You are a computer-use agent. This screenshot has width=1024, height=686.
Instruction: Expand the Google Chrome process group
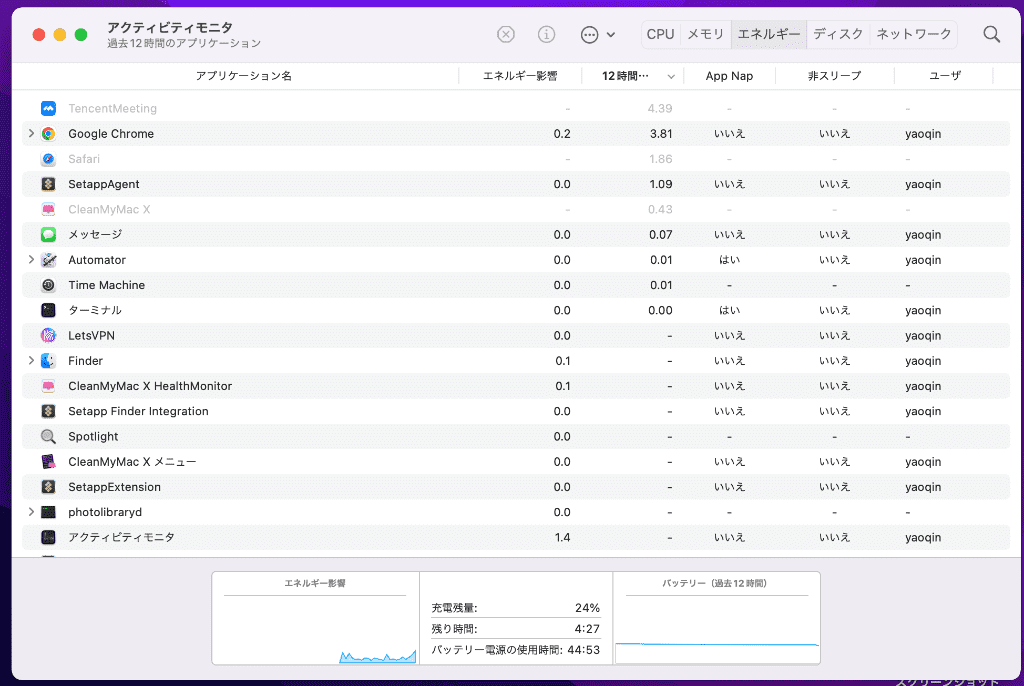coord(31,133)
